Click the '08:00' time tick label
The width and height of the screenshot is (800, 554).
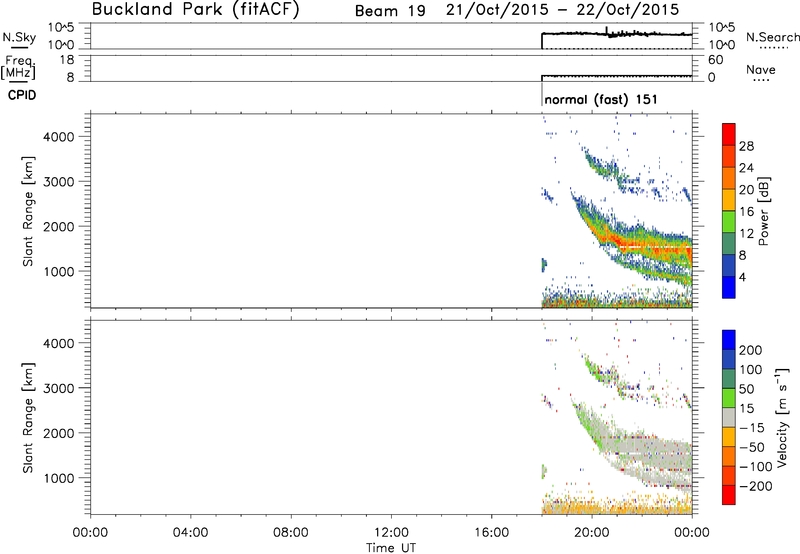pos(290,533)
